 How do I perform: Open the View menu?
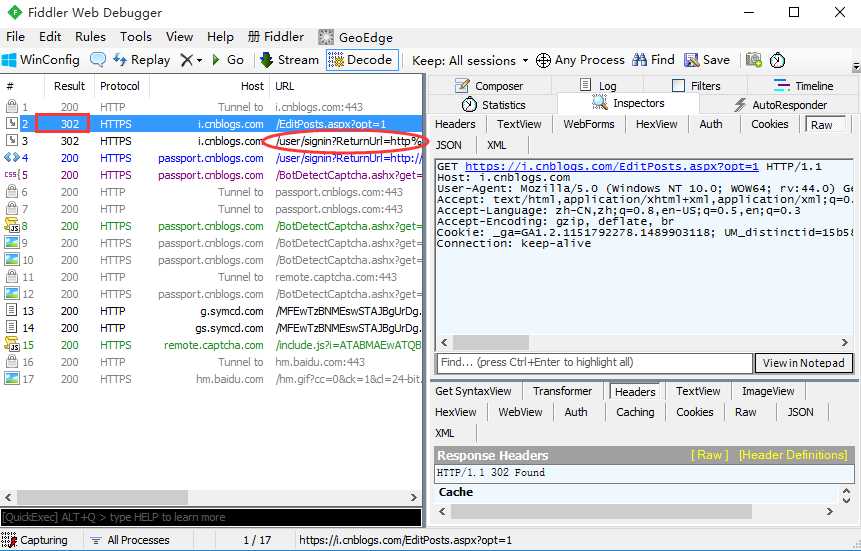pos(180,37)
